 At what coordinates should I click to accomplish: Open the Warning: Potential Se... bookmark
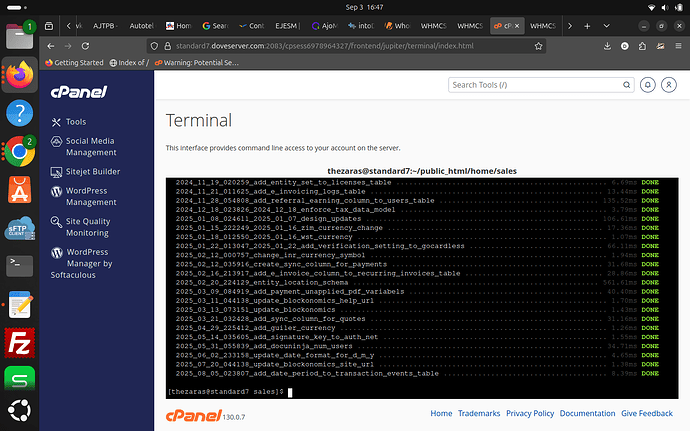click(197, 63)
